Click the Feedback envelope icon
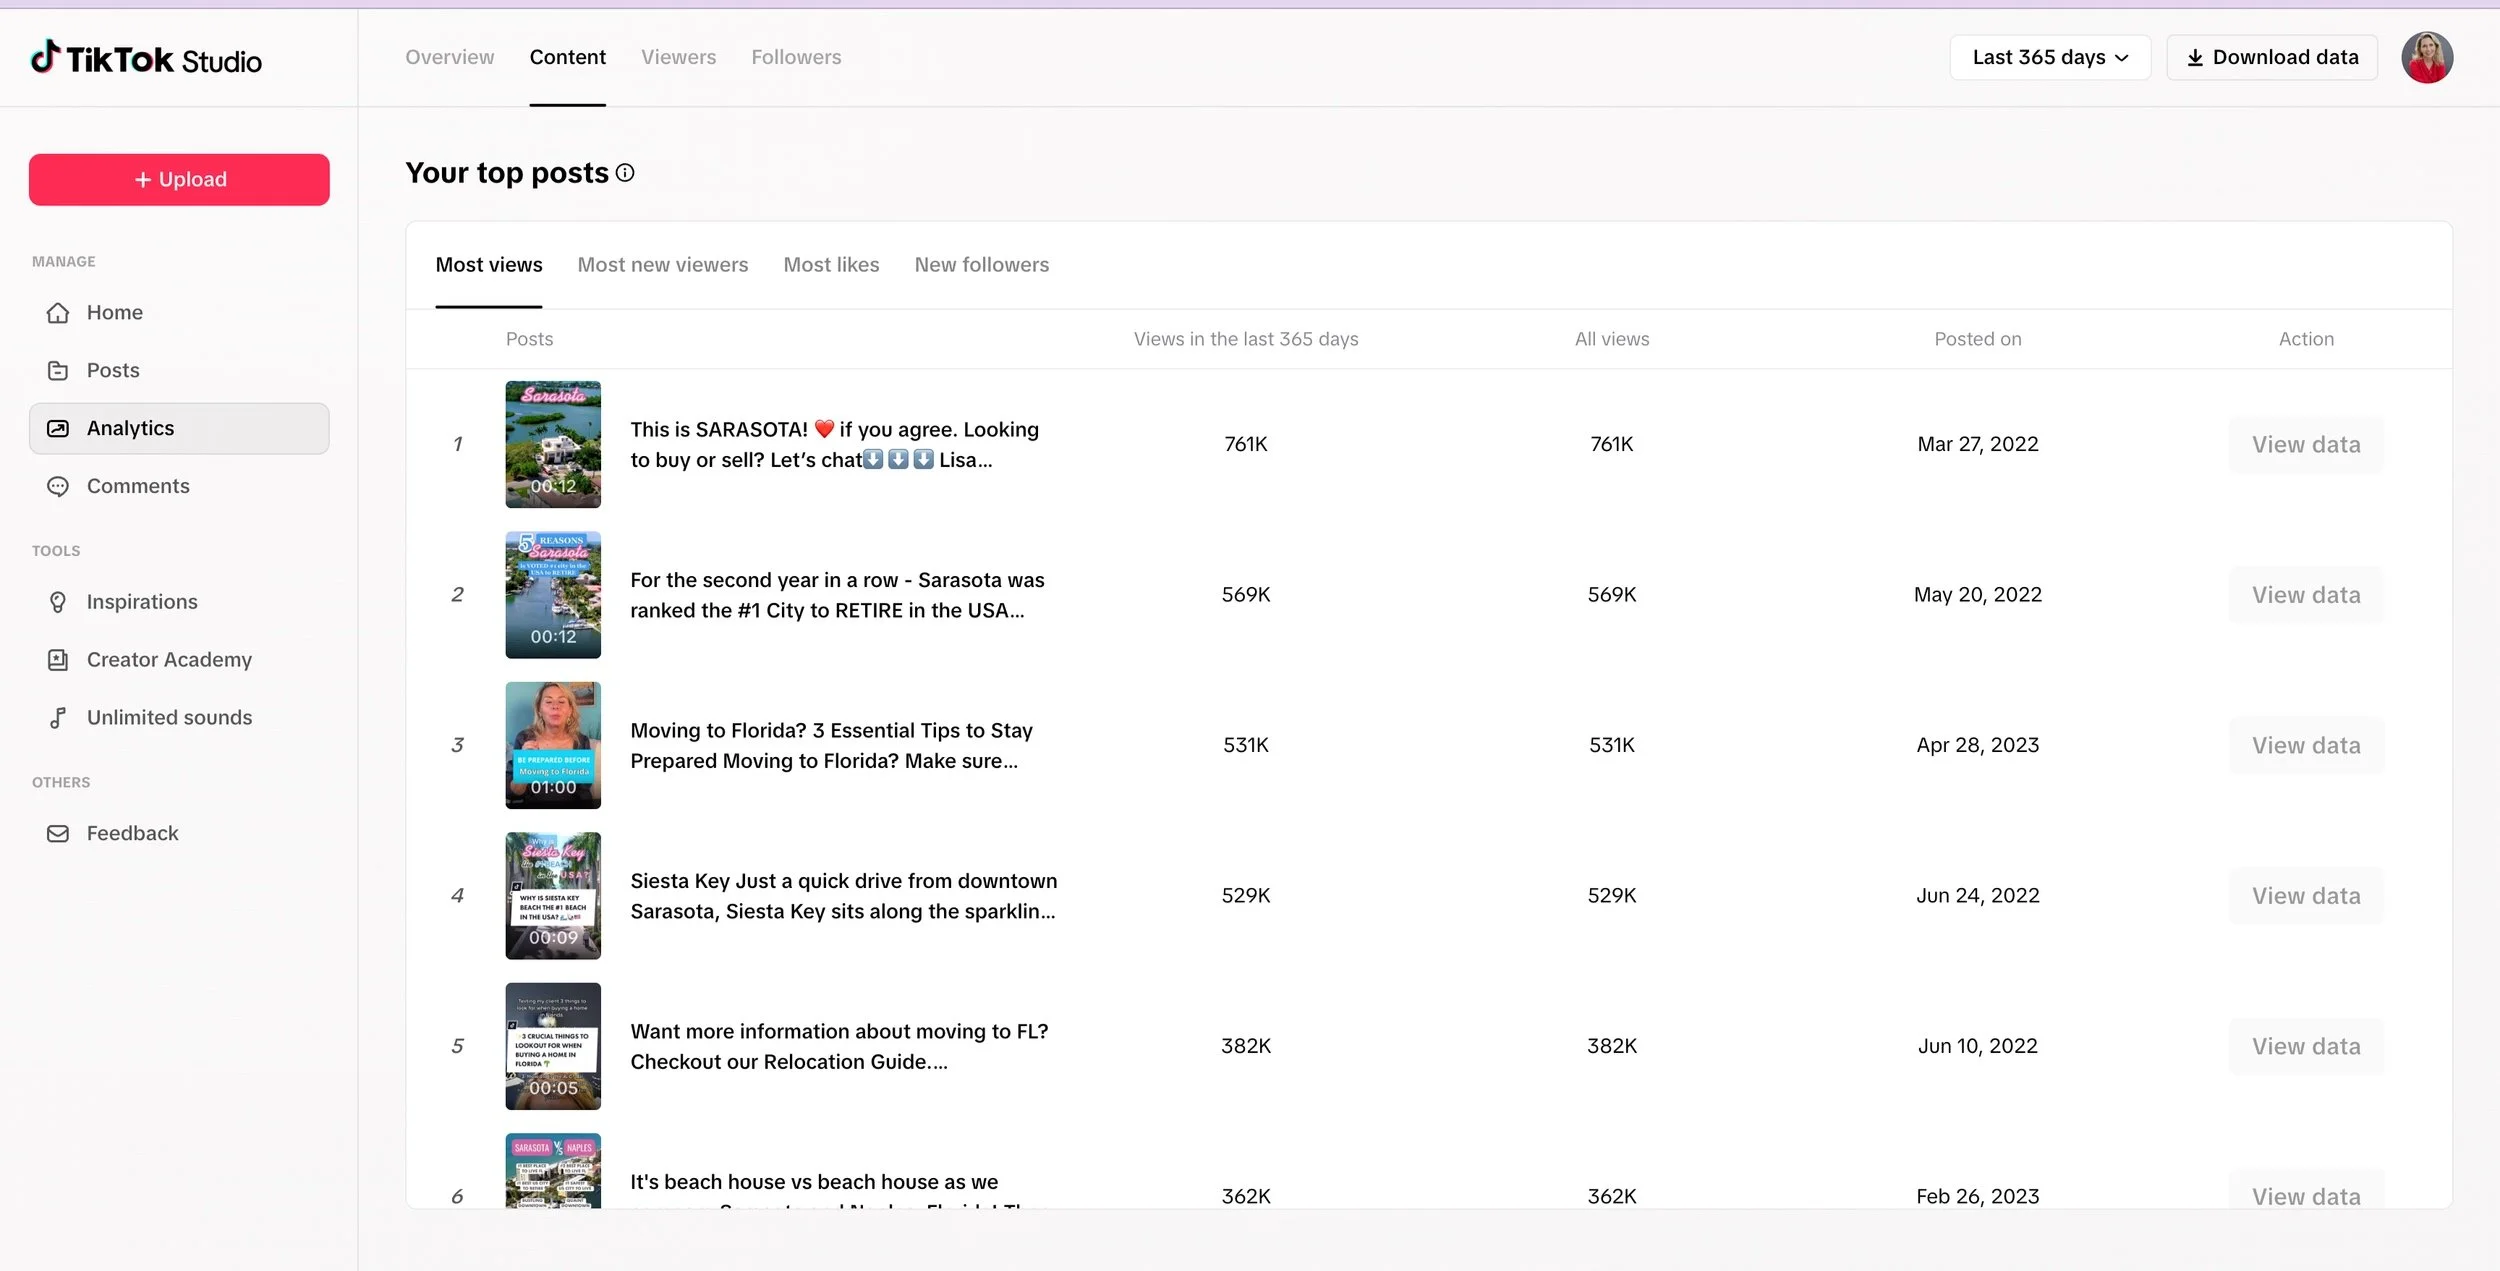The height and width of the screenshot is (1271, 2500). 58,834
